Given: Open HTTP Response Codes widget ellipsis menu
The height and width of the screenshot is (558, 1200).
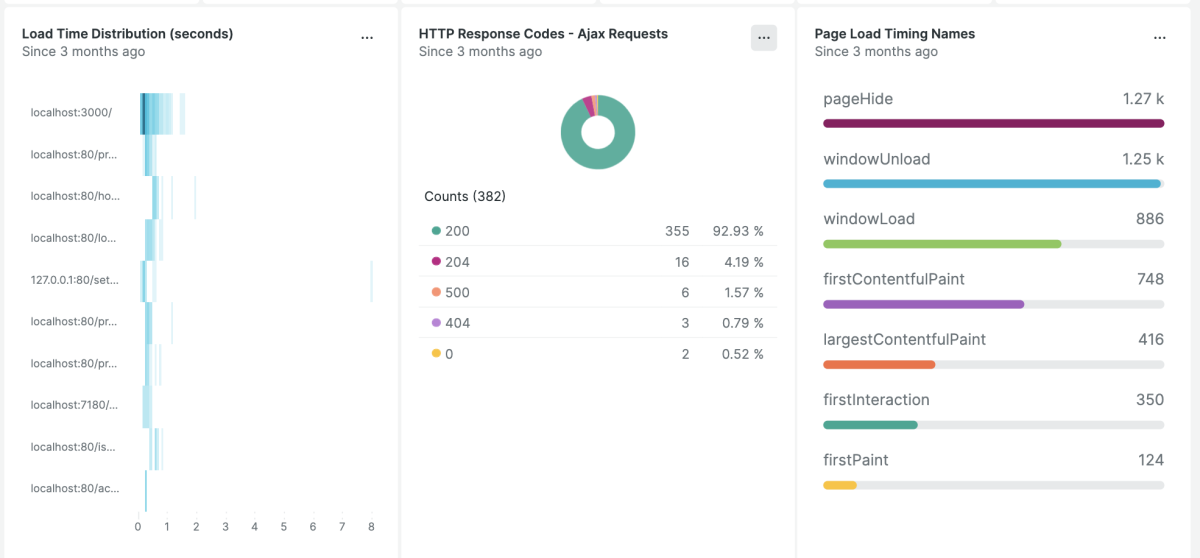Looking at the screenshot, I should pos(764,37).
